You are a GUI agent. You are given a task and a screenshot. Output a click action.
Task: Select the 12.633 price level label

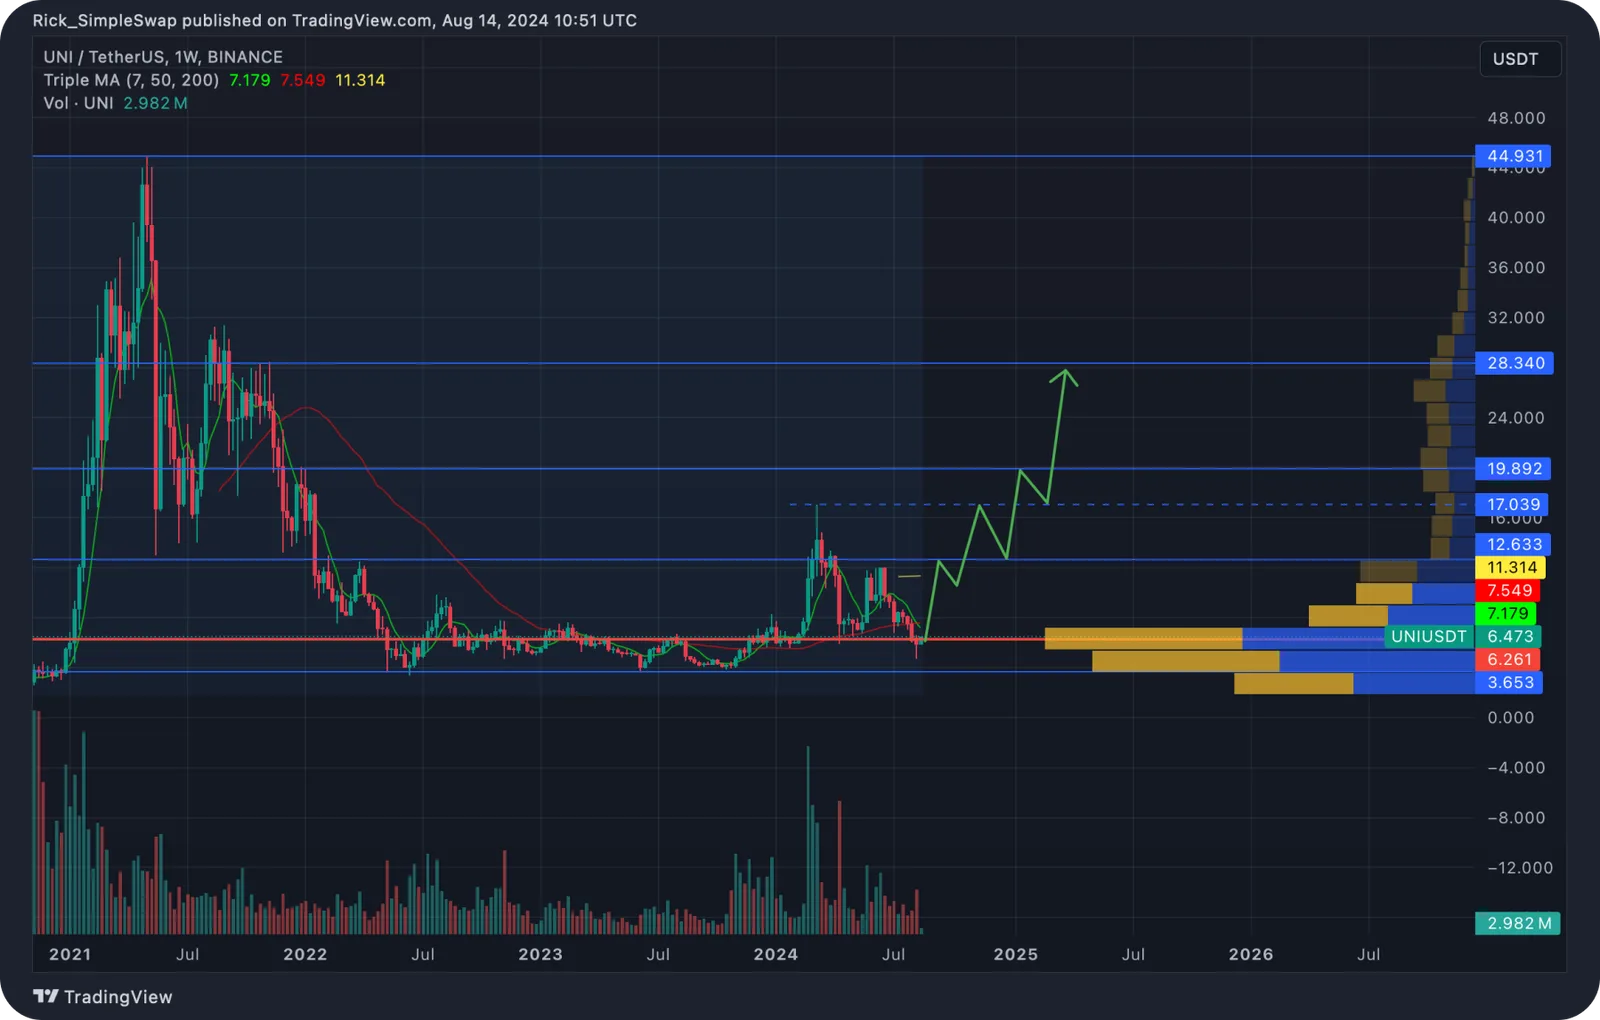tap(1513, 544)
